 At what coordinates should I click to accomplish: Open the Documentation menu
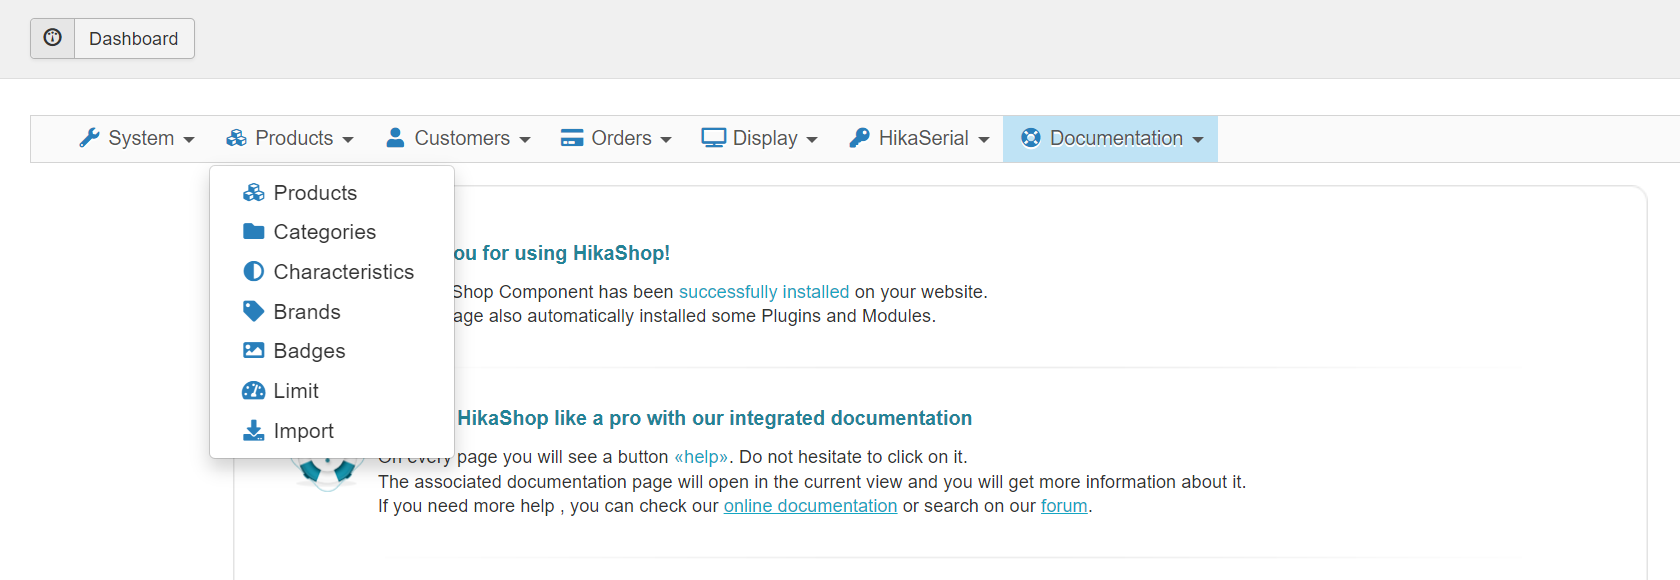(x=1111, y=138)
